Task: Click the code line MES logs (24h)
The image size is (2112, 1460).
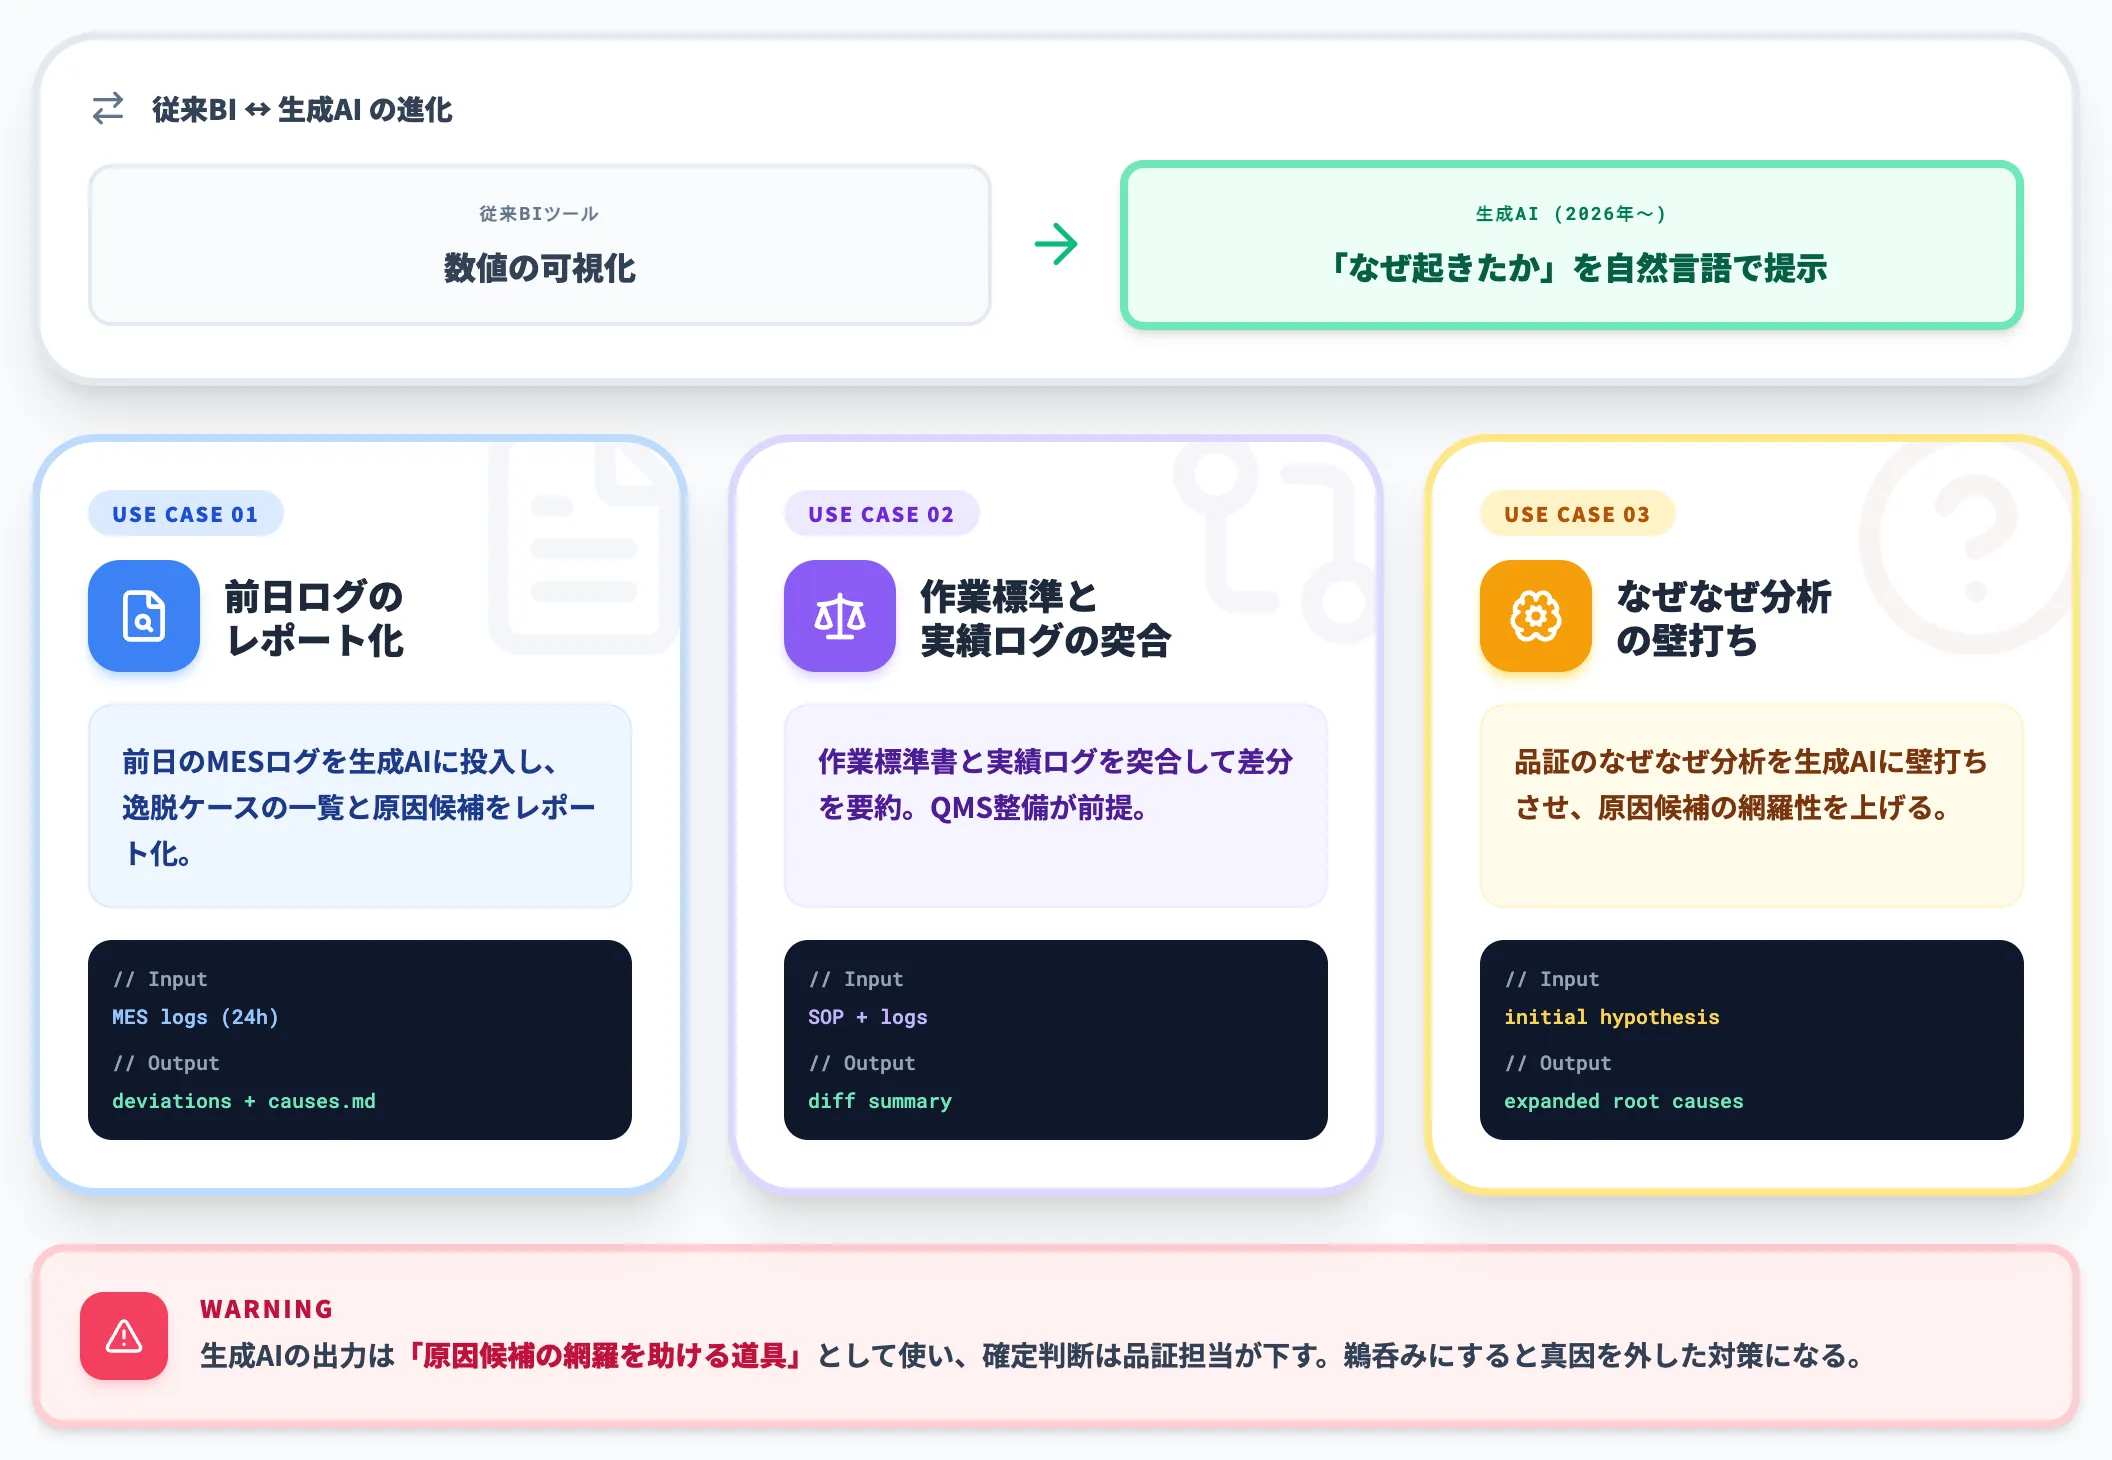Action: (x=195, y=1017)
